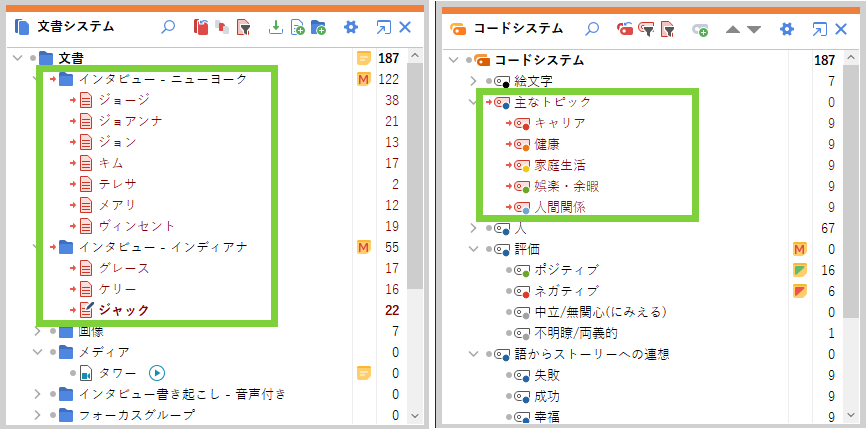866x429 pixels.
Task: Select the メアリ document
Action: (117, 205)
